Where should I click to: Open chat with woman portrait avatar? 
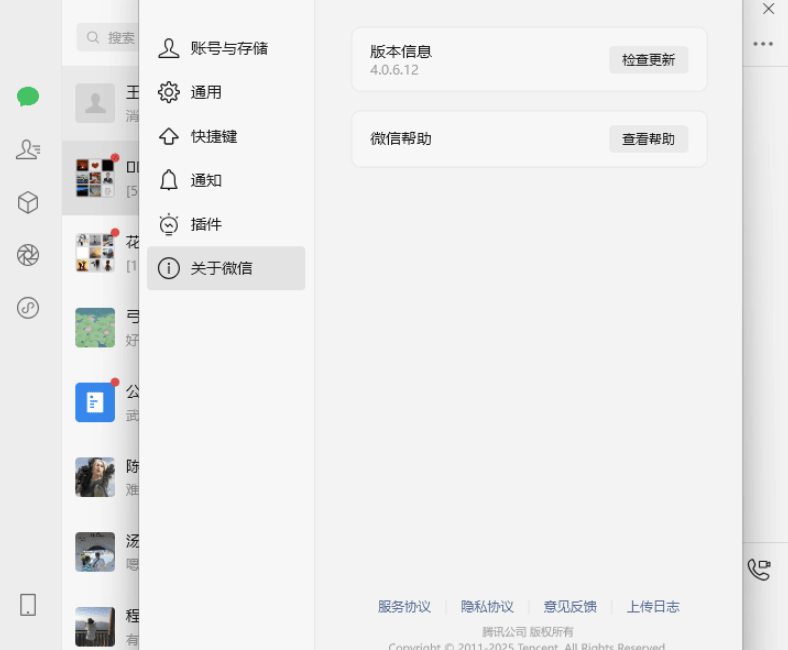(101, 477)
